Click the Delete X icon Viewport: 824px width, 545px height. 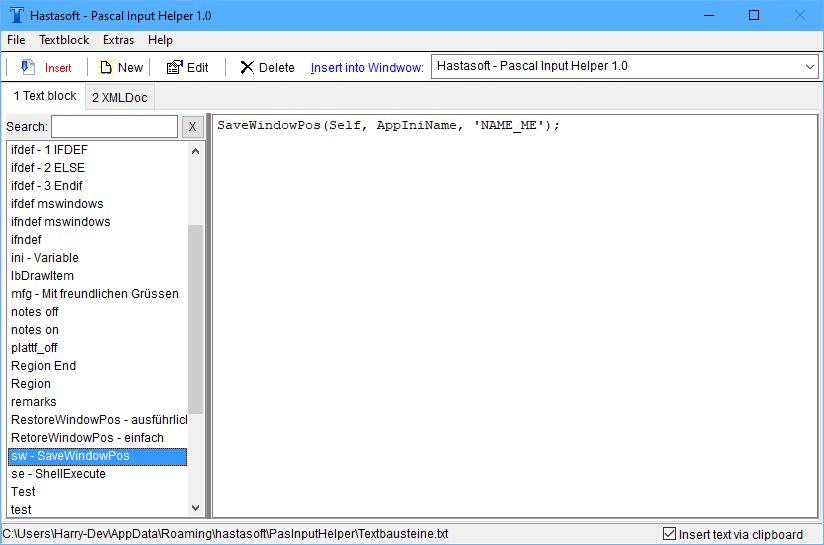tap(247, 67)
